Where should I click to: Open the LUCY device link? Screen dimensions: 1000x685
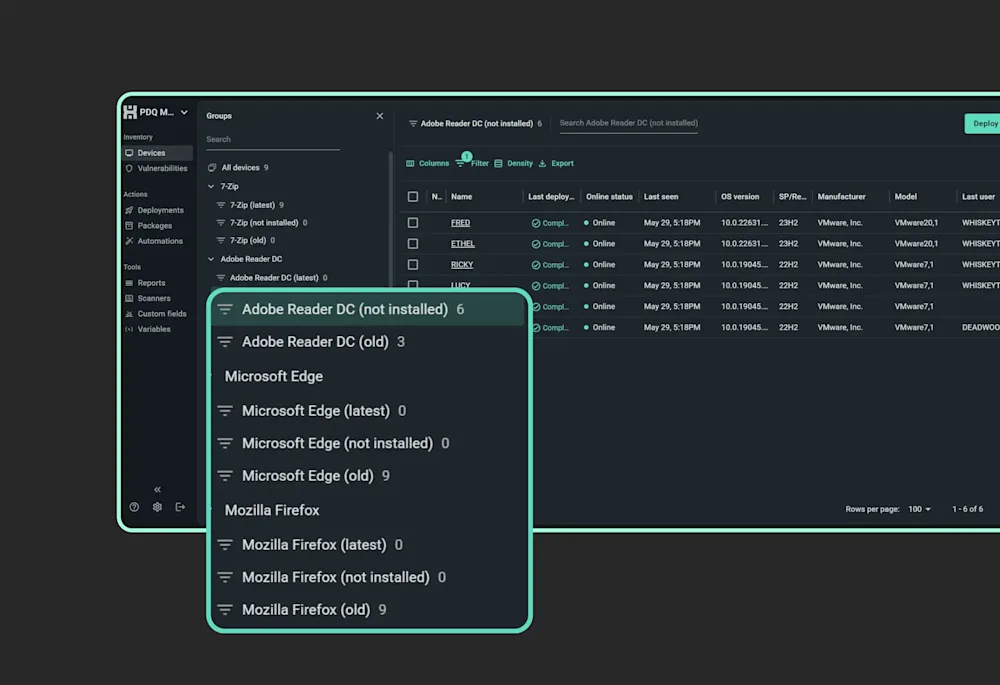coord(460,286)
